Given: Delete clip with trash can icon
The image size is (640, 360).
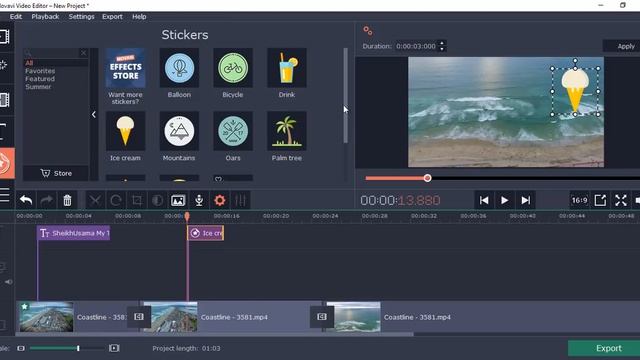Looking at the screenshot, I should [x=67, y=200].
